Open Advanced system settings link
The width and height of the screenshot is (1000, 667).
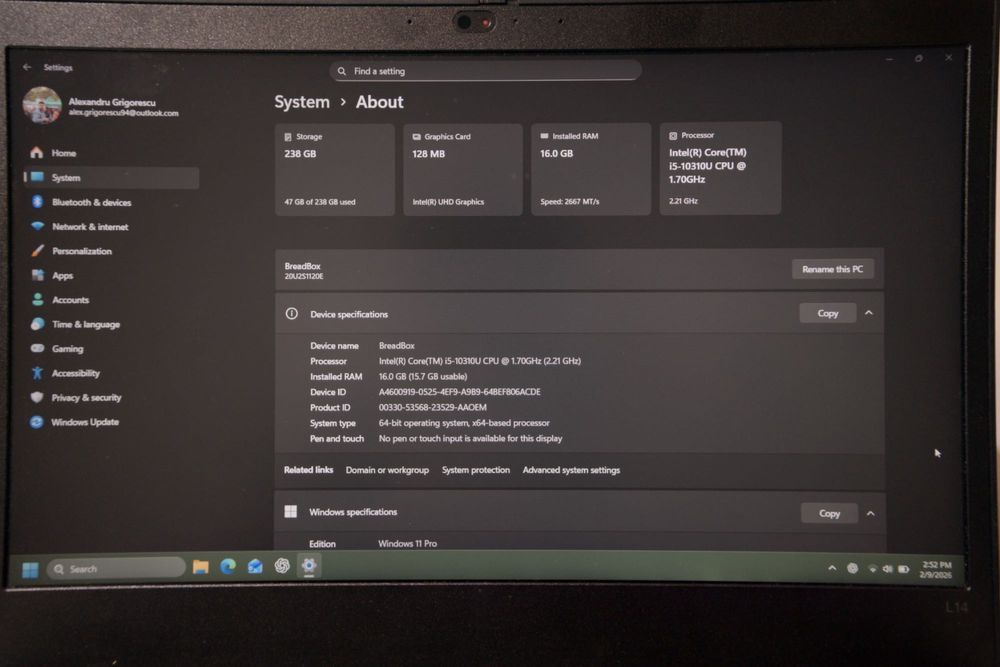click(571, 470)
